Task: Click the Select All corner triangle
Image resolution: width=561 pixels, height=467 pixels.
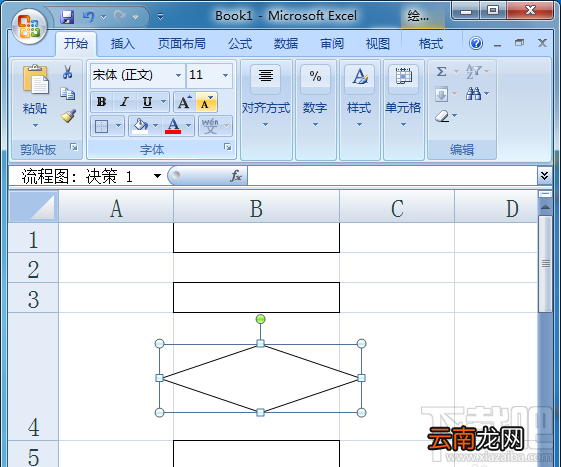Action: tap(33, 206)
